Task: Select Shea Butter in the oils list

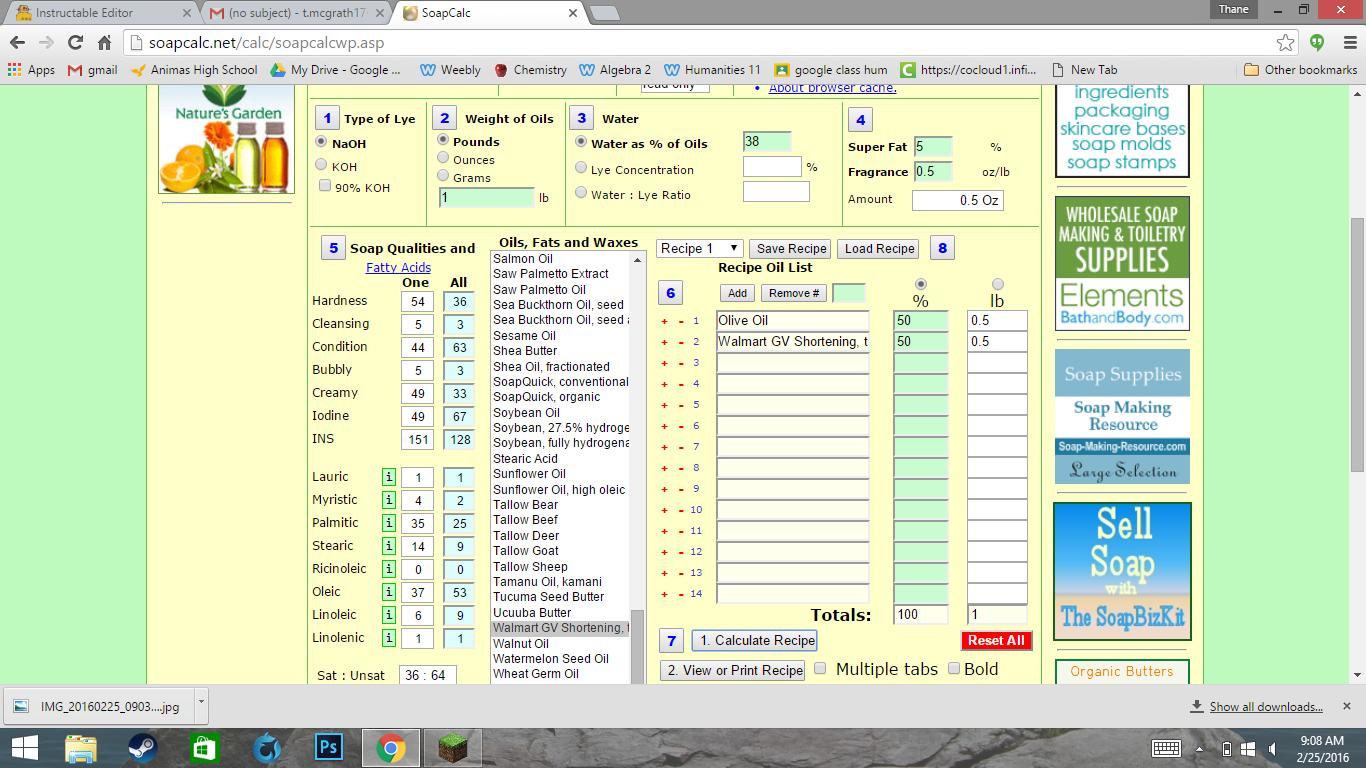Action: tap(525, 351)
